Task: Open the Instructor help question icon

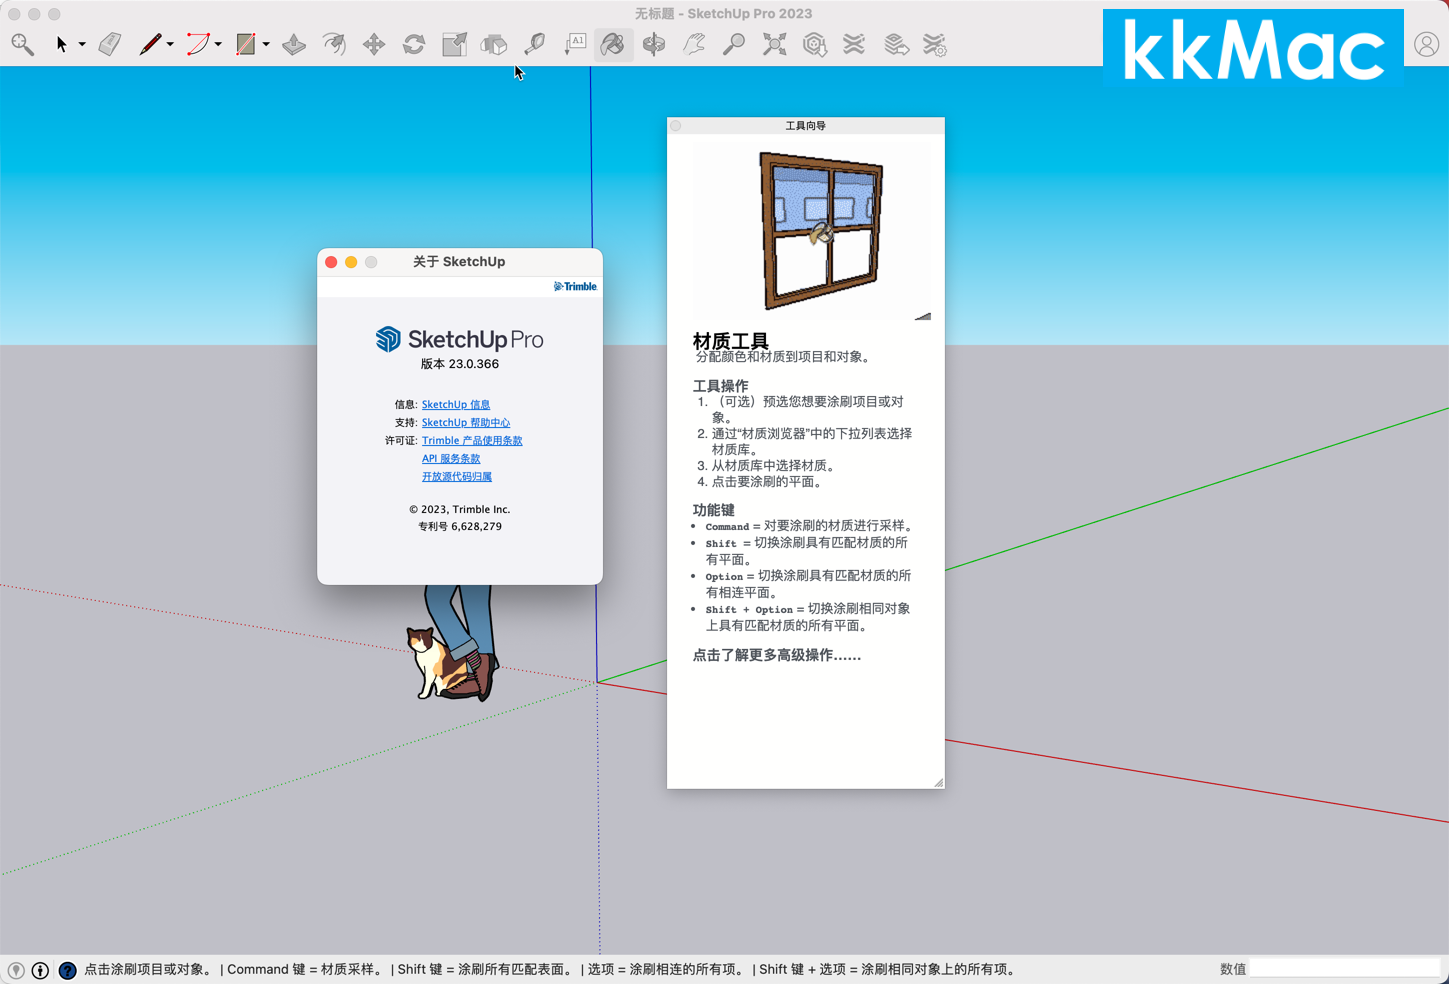Action: tap(67, 970)
